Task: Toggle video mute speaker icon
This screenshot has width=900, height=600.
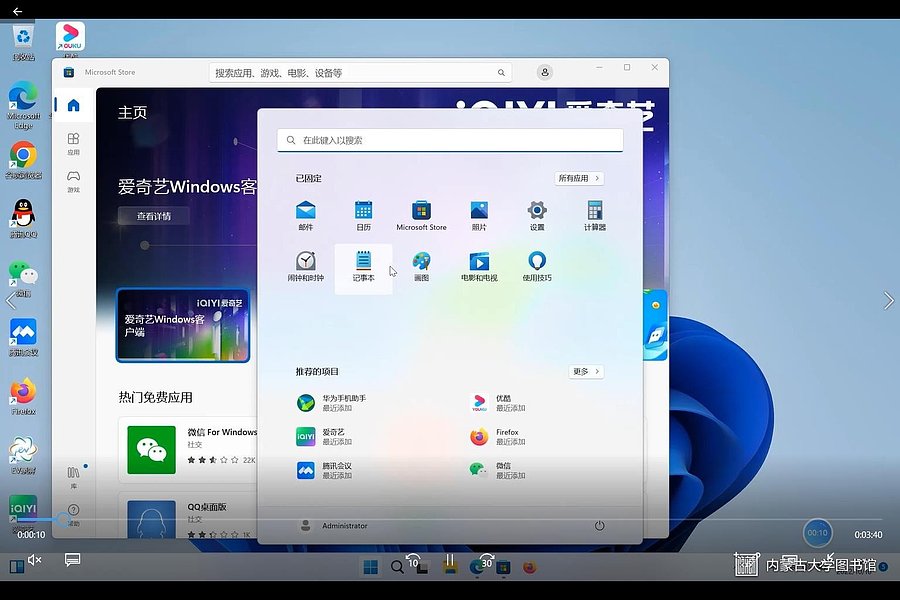Action: pos(35,560)
